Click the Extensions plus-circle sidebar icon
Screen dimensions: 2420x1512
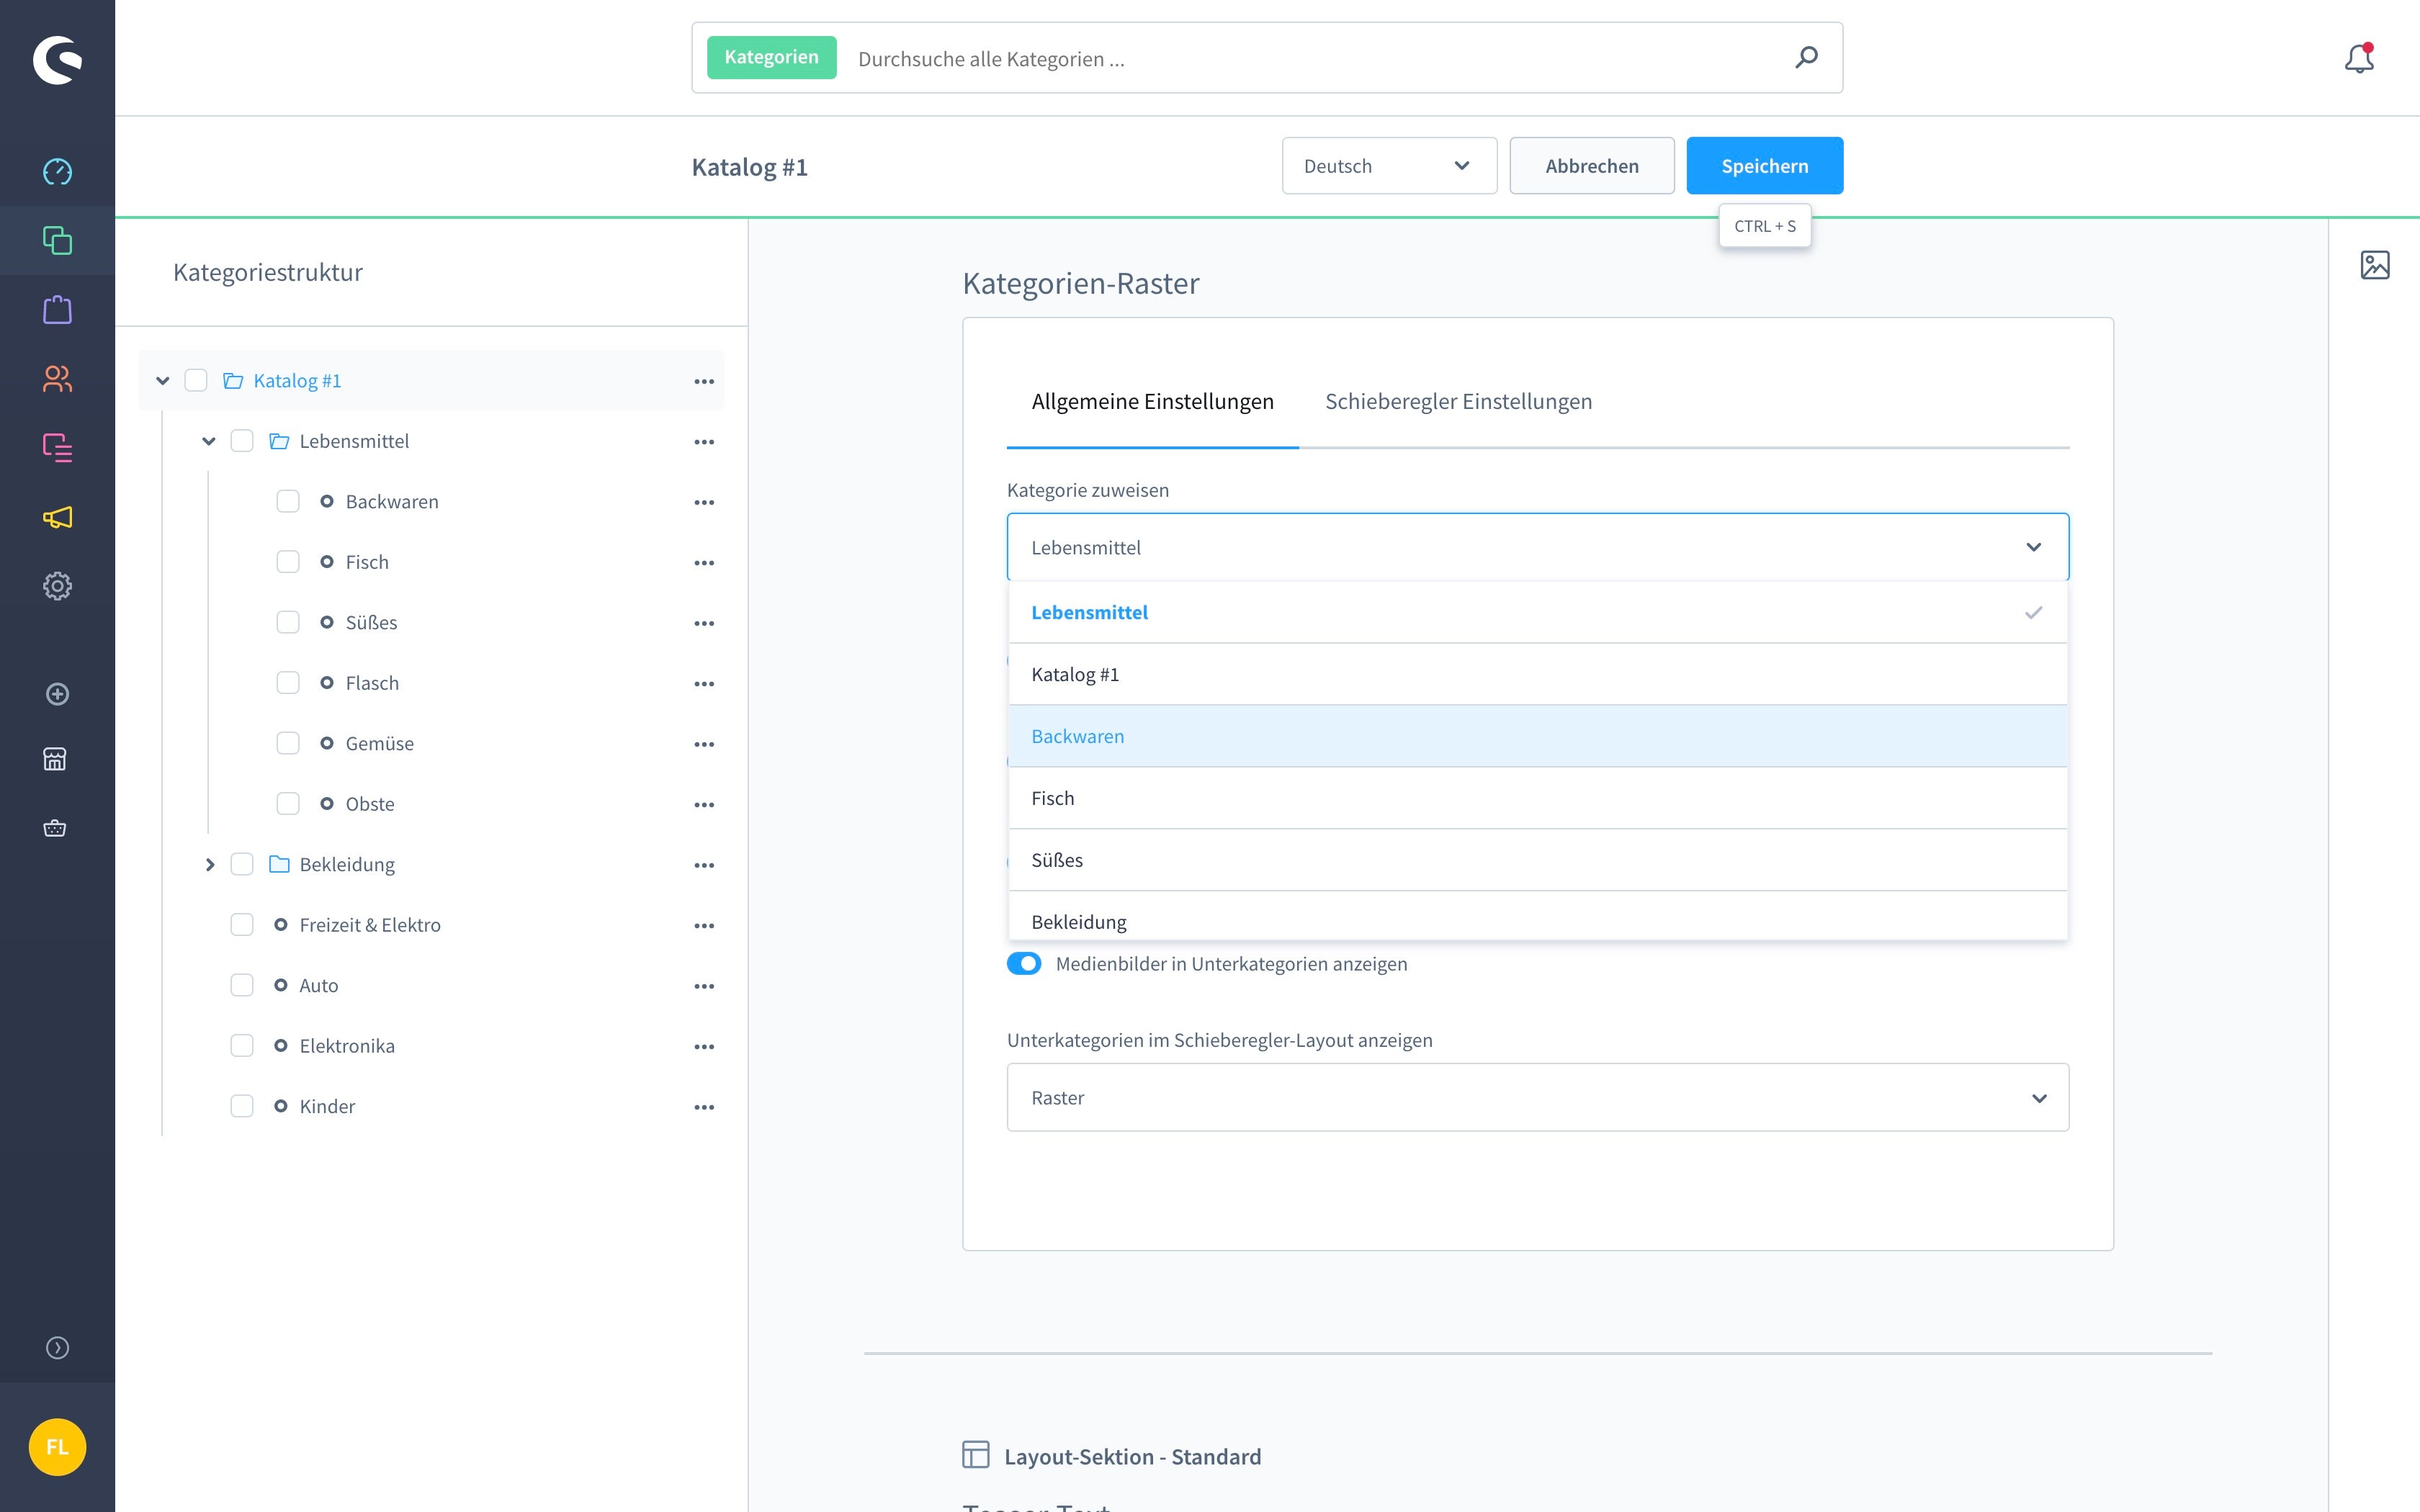(x=57, y=694)
